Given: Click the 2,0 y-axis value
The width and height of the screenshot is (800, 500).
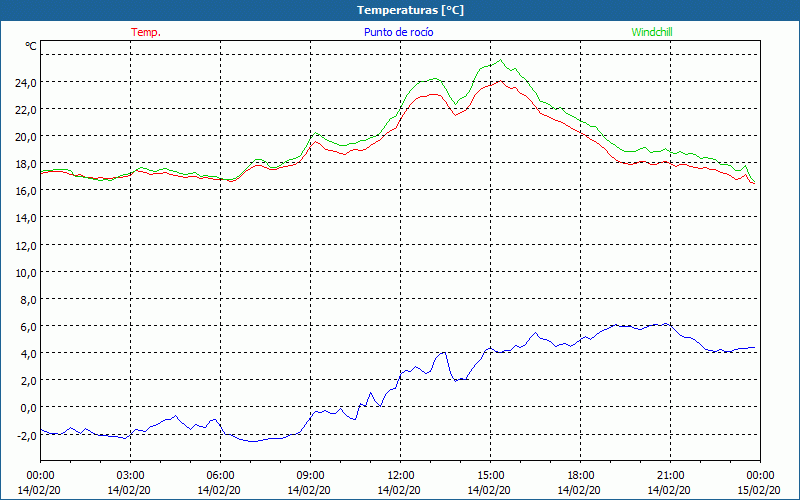Looking at the screenshot, I should (x=28, y=381).
